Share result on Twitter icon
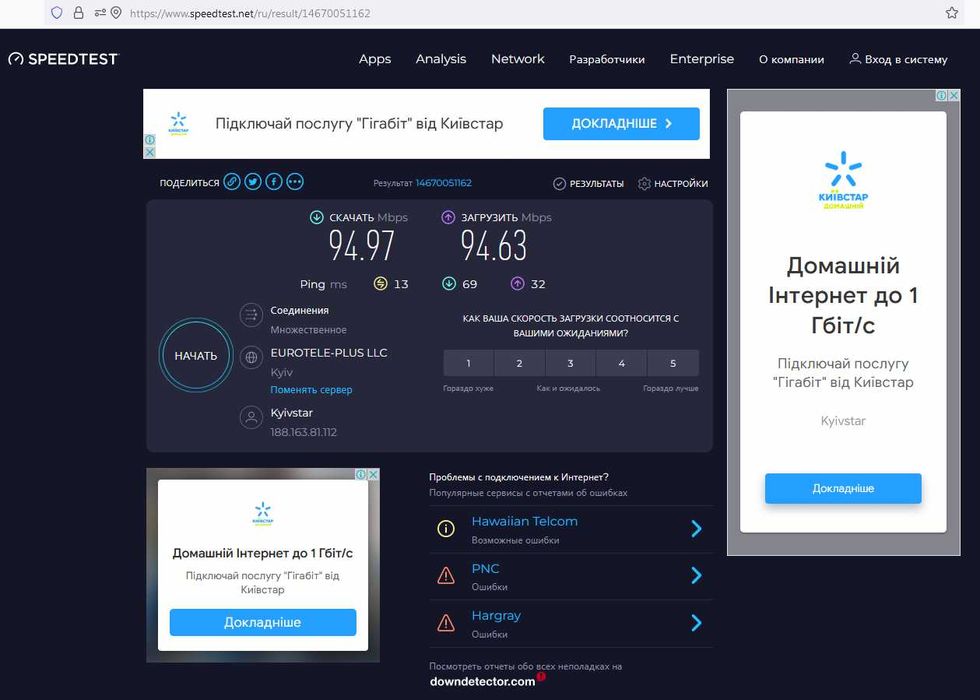 pos(253,182)
